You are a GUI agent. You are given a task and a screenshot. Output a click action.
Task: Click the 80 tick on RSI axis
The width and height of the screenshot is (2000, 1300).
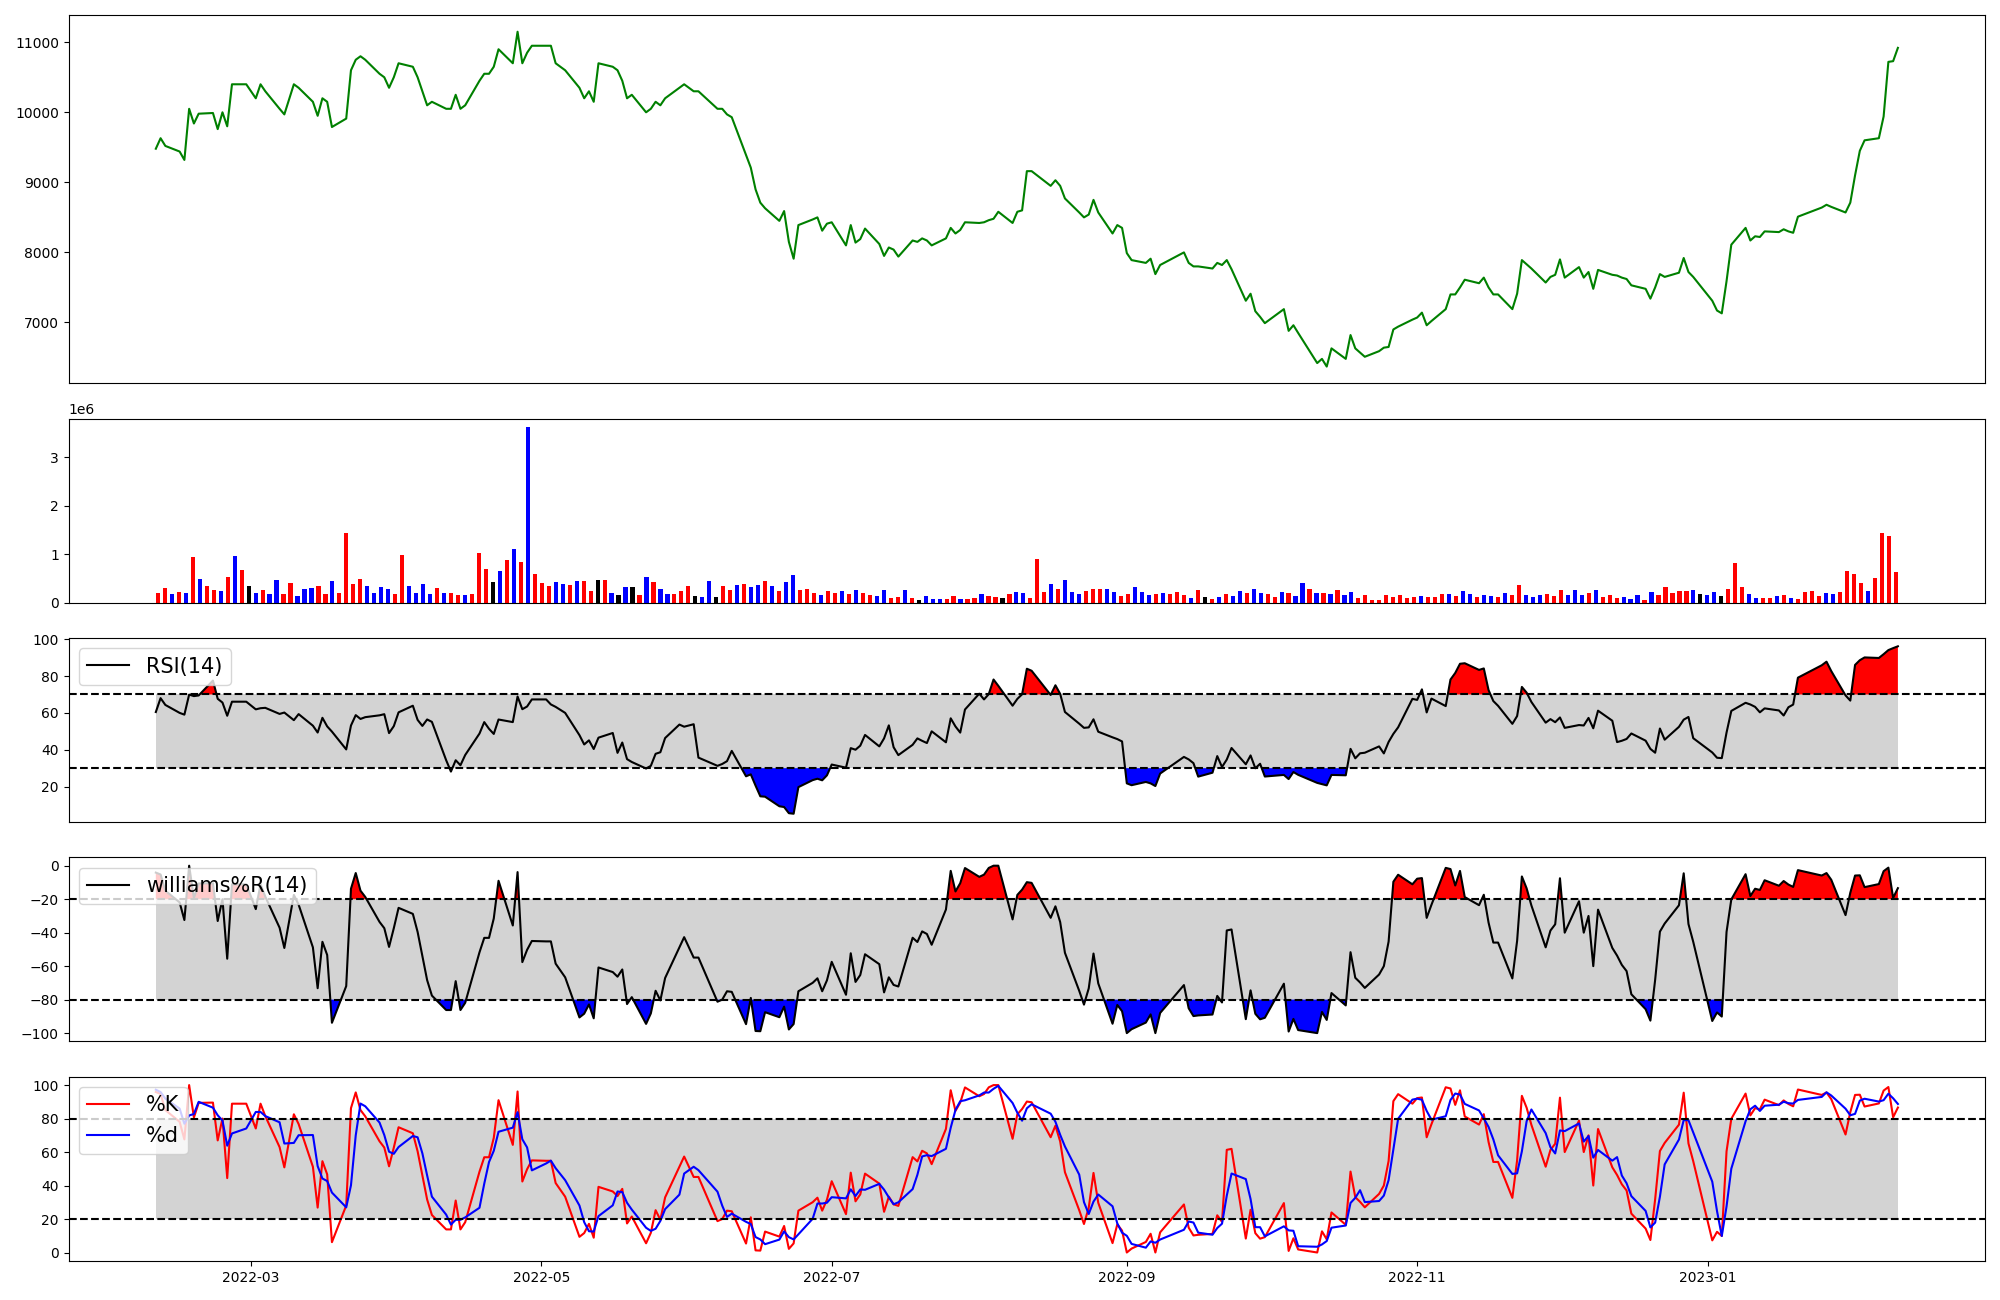[50, 677]
